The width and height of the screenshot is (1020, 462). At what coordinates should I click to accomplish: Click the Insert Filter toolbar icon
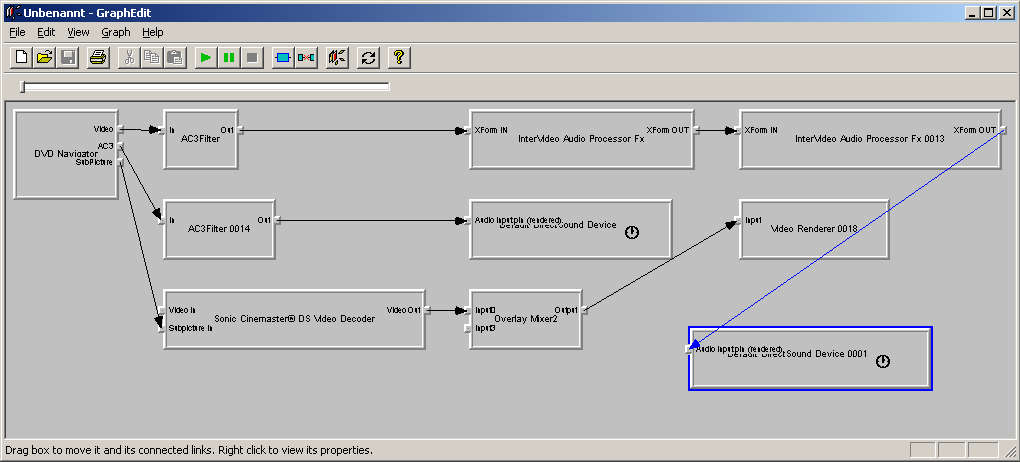pos(282,57)
